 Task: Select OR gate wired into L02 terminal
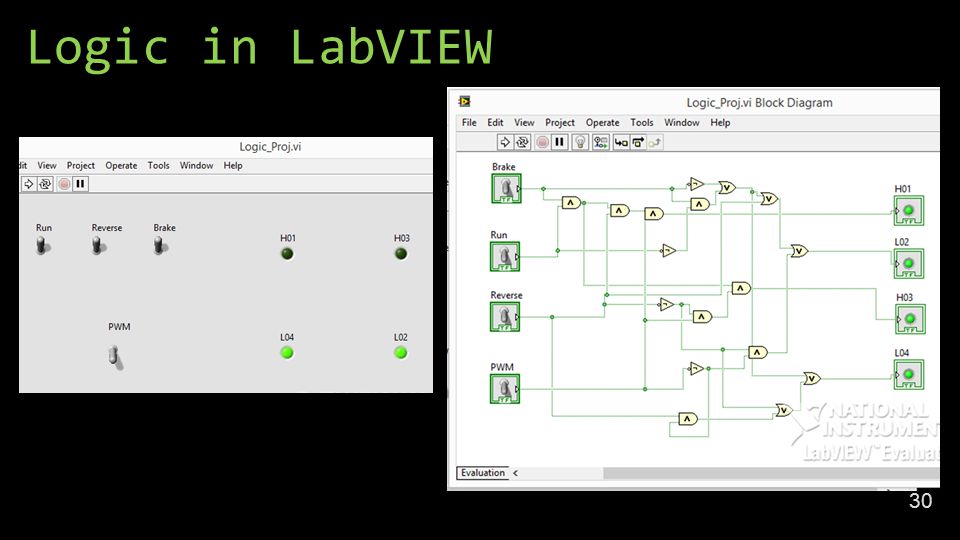(x=799, y=250)
